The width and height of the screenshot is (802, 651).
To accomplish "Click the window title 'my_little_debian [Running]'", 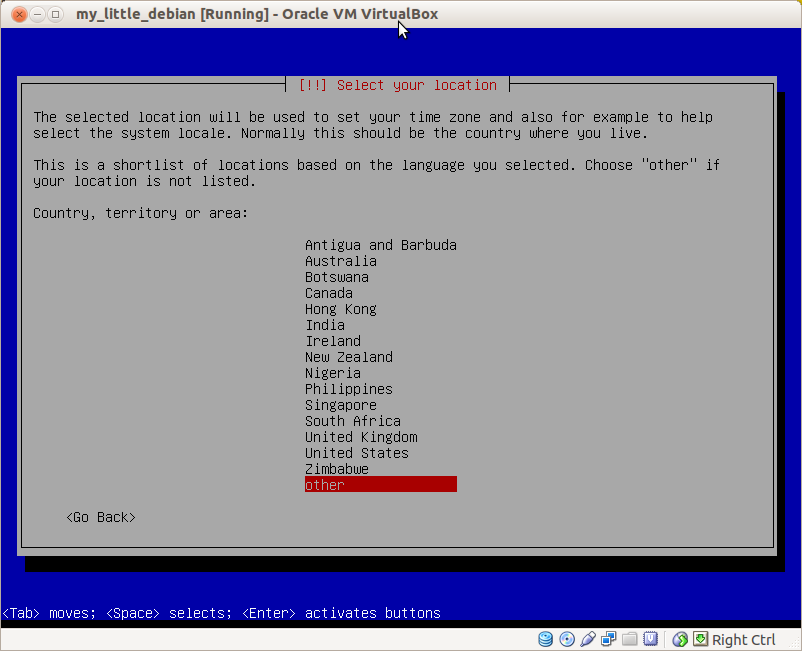I will point(172,14).
